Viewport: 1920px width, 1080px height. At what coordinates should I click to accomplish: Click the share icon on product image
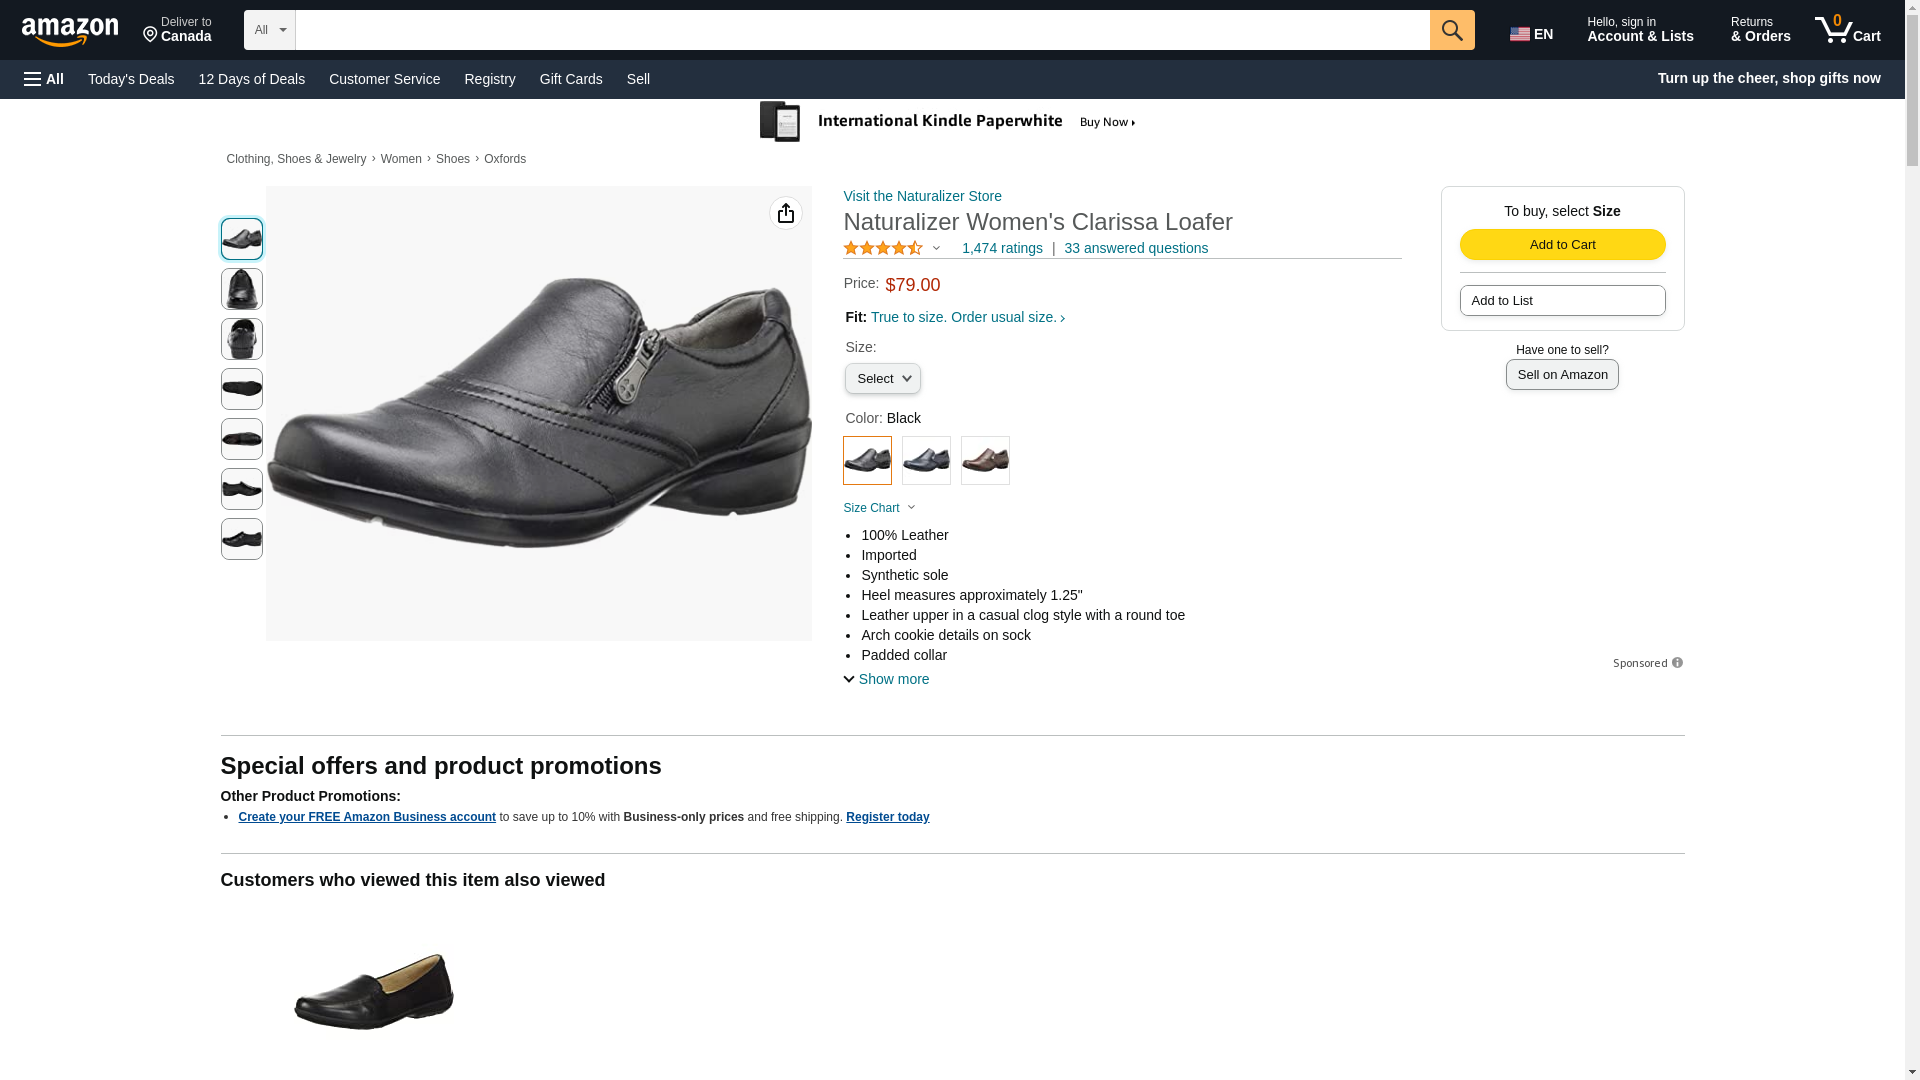tap(785, 213)
